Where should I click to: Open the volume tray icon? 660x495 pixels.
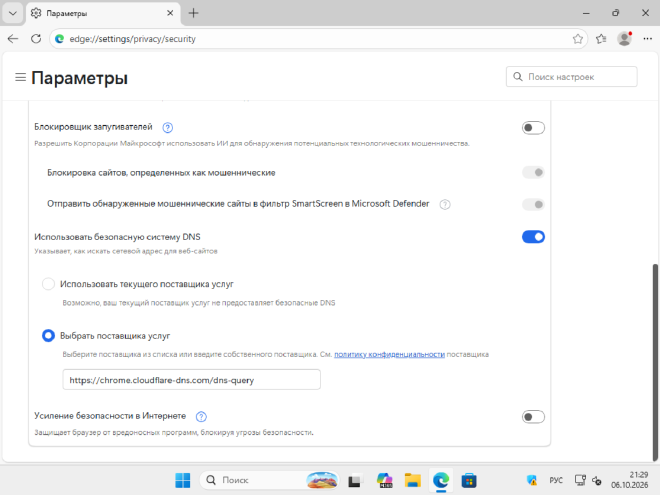(597, 480)
